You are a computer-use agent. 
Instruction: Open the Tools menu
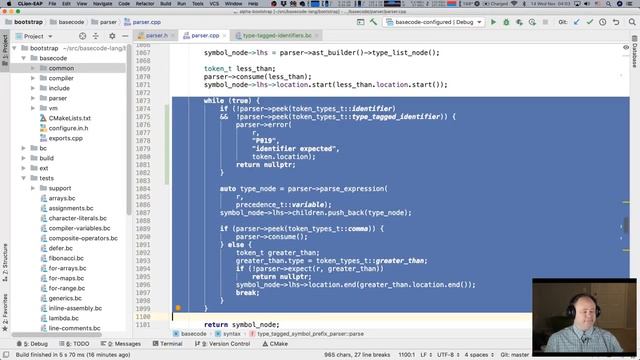(x=198, y=4)
